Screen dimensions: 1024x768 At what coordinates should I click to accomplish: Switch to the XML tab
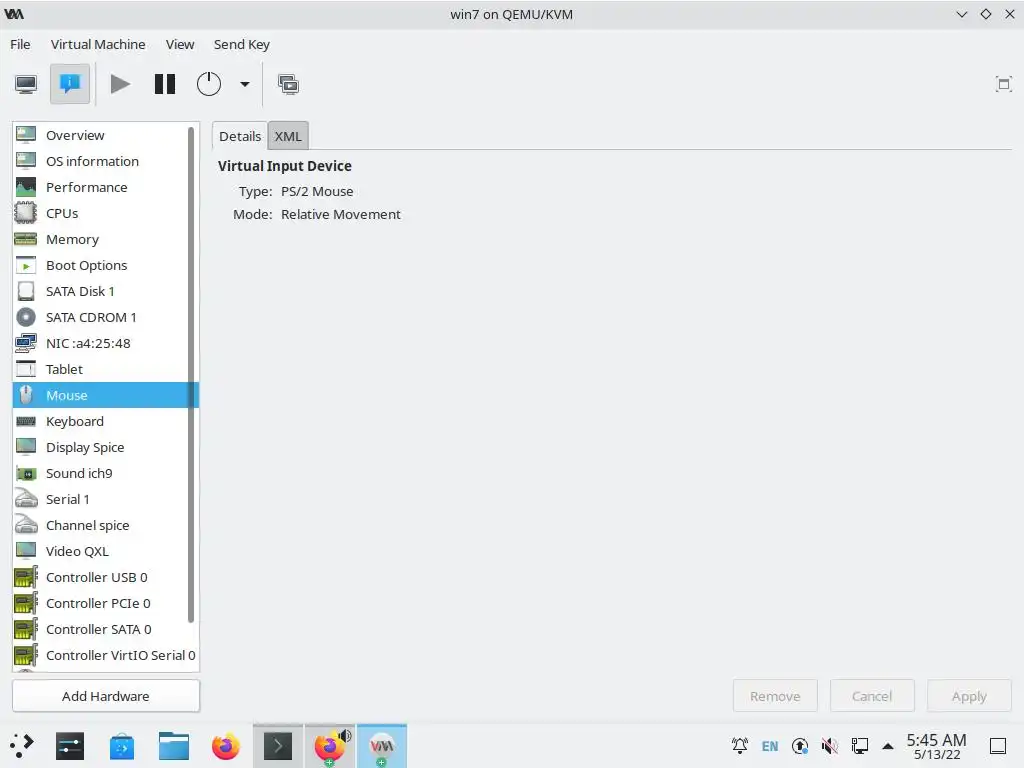(288, 136)
